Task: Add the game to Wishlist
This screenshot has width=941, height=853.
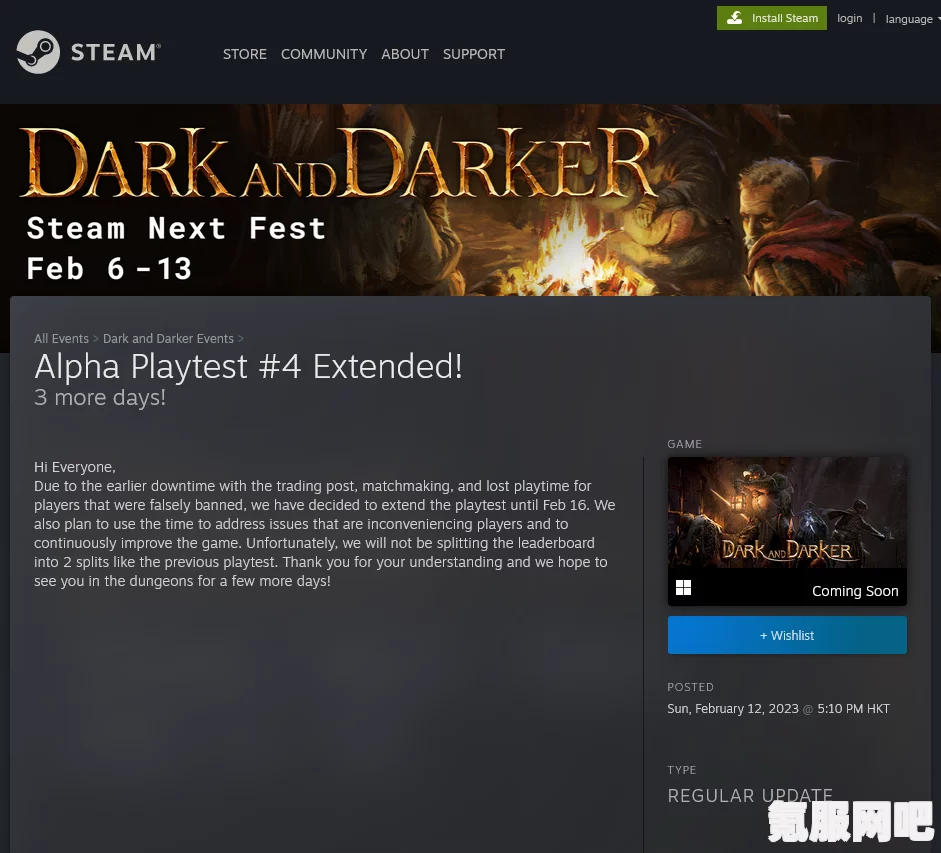Action: coord(787,635)
